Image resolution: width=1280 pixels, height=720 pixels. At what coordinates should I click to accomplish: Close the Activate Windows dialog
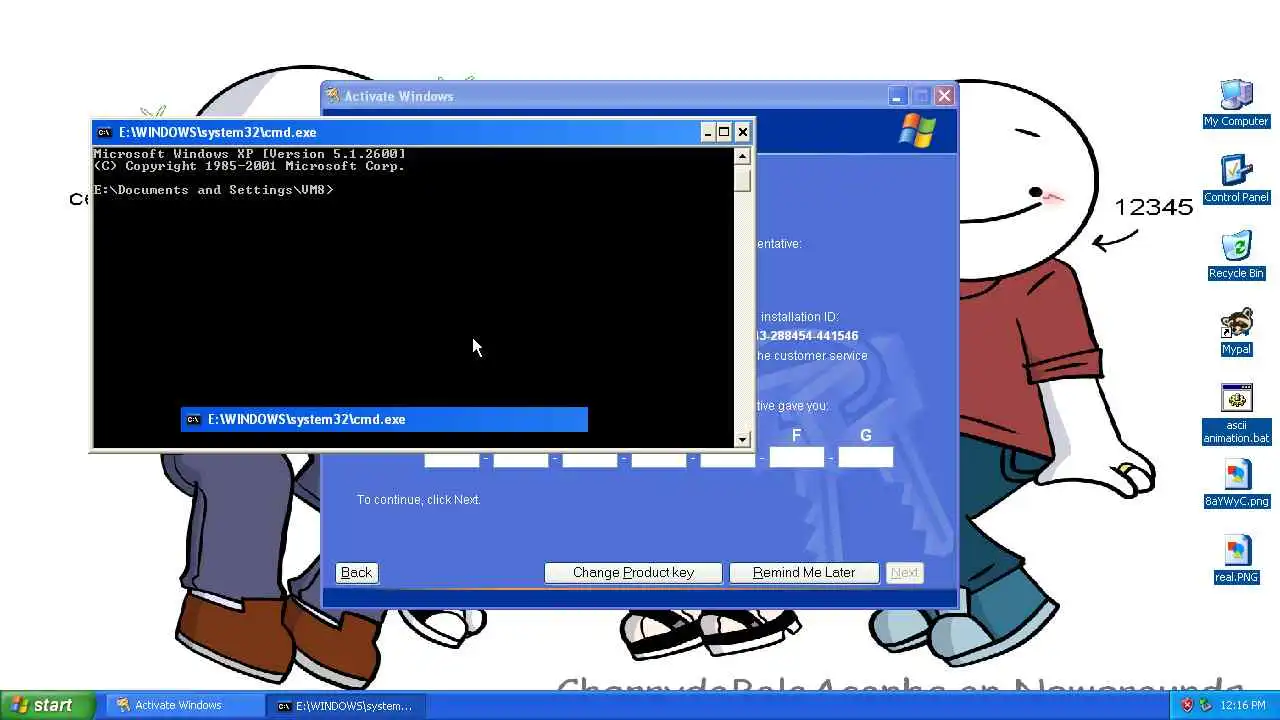pyautogui.click(x=944, y=96)
